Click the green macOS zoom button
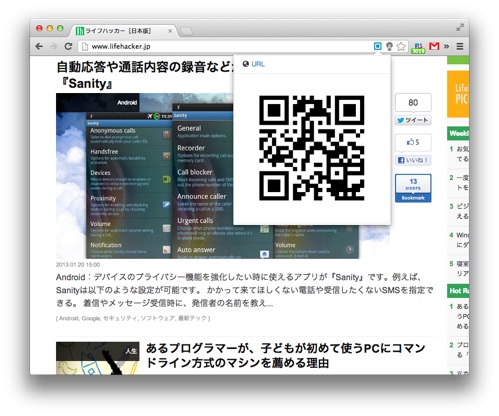This screenshot has height=416, width=499. click(60, 28)
